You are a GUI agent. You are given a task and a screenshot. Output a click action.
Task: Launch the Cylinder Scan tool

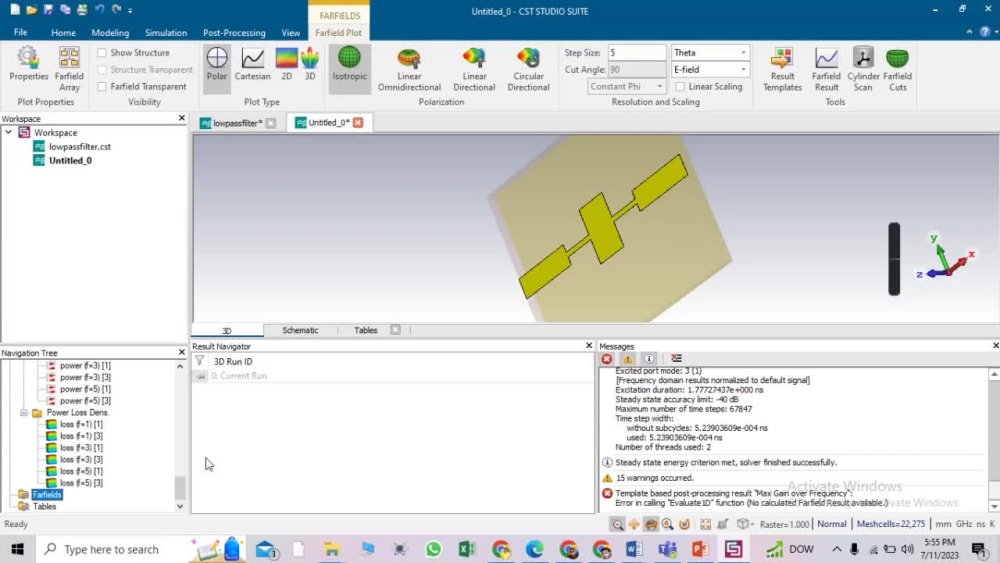point(863,69)
